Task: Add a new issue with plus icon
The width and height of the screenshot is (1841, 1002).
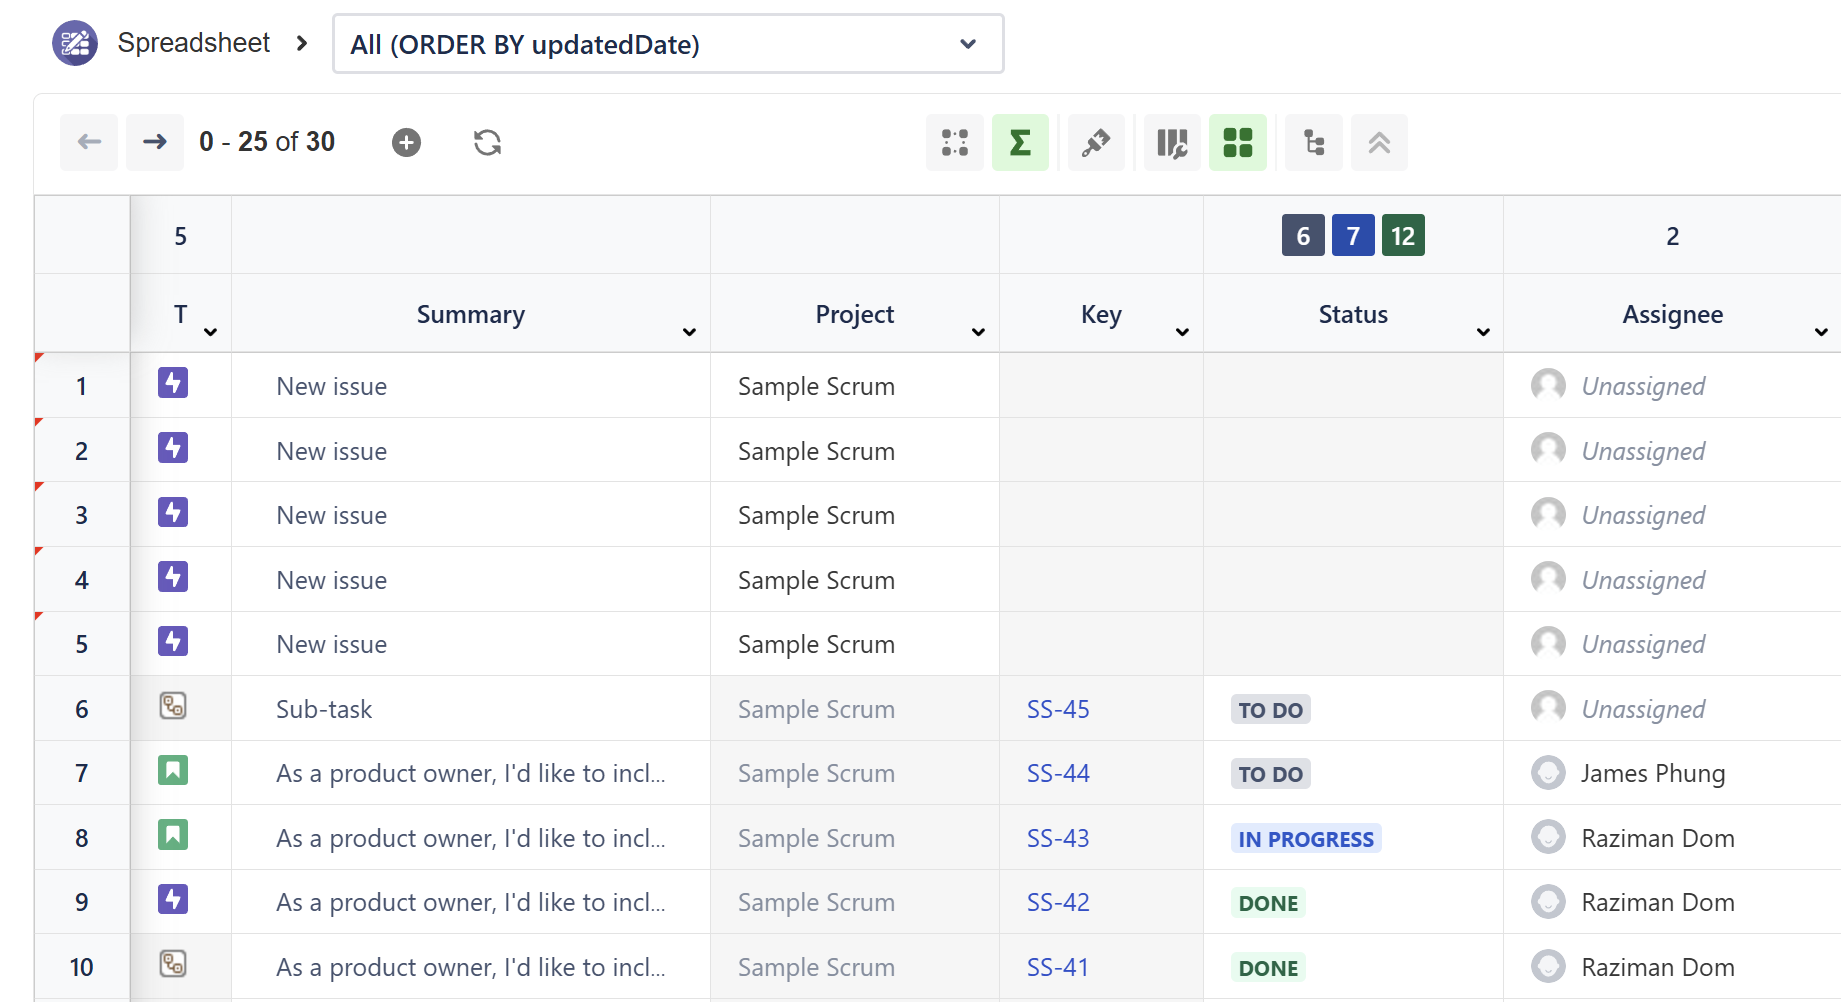Action: [x=406, y=143]
